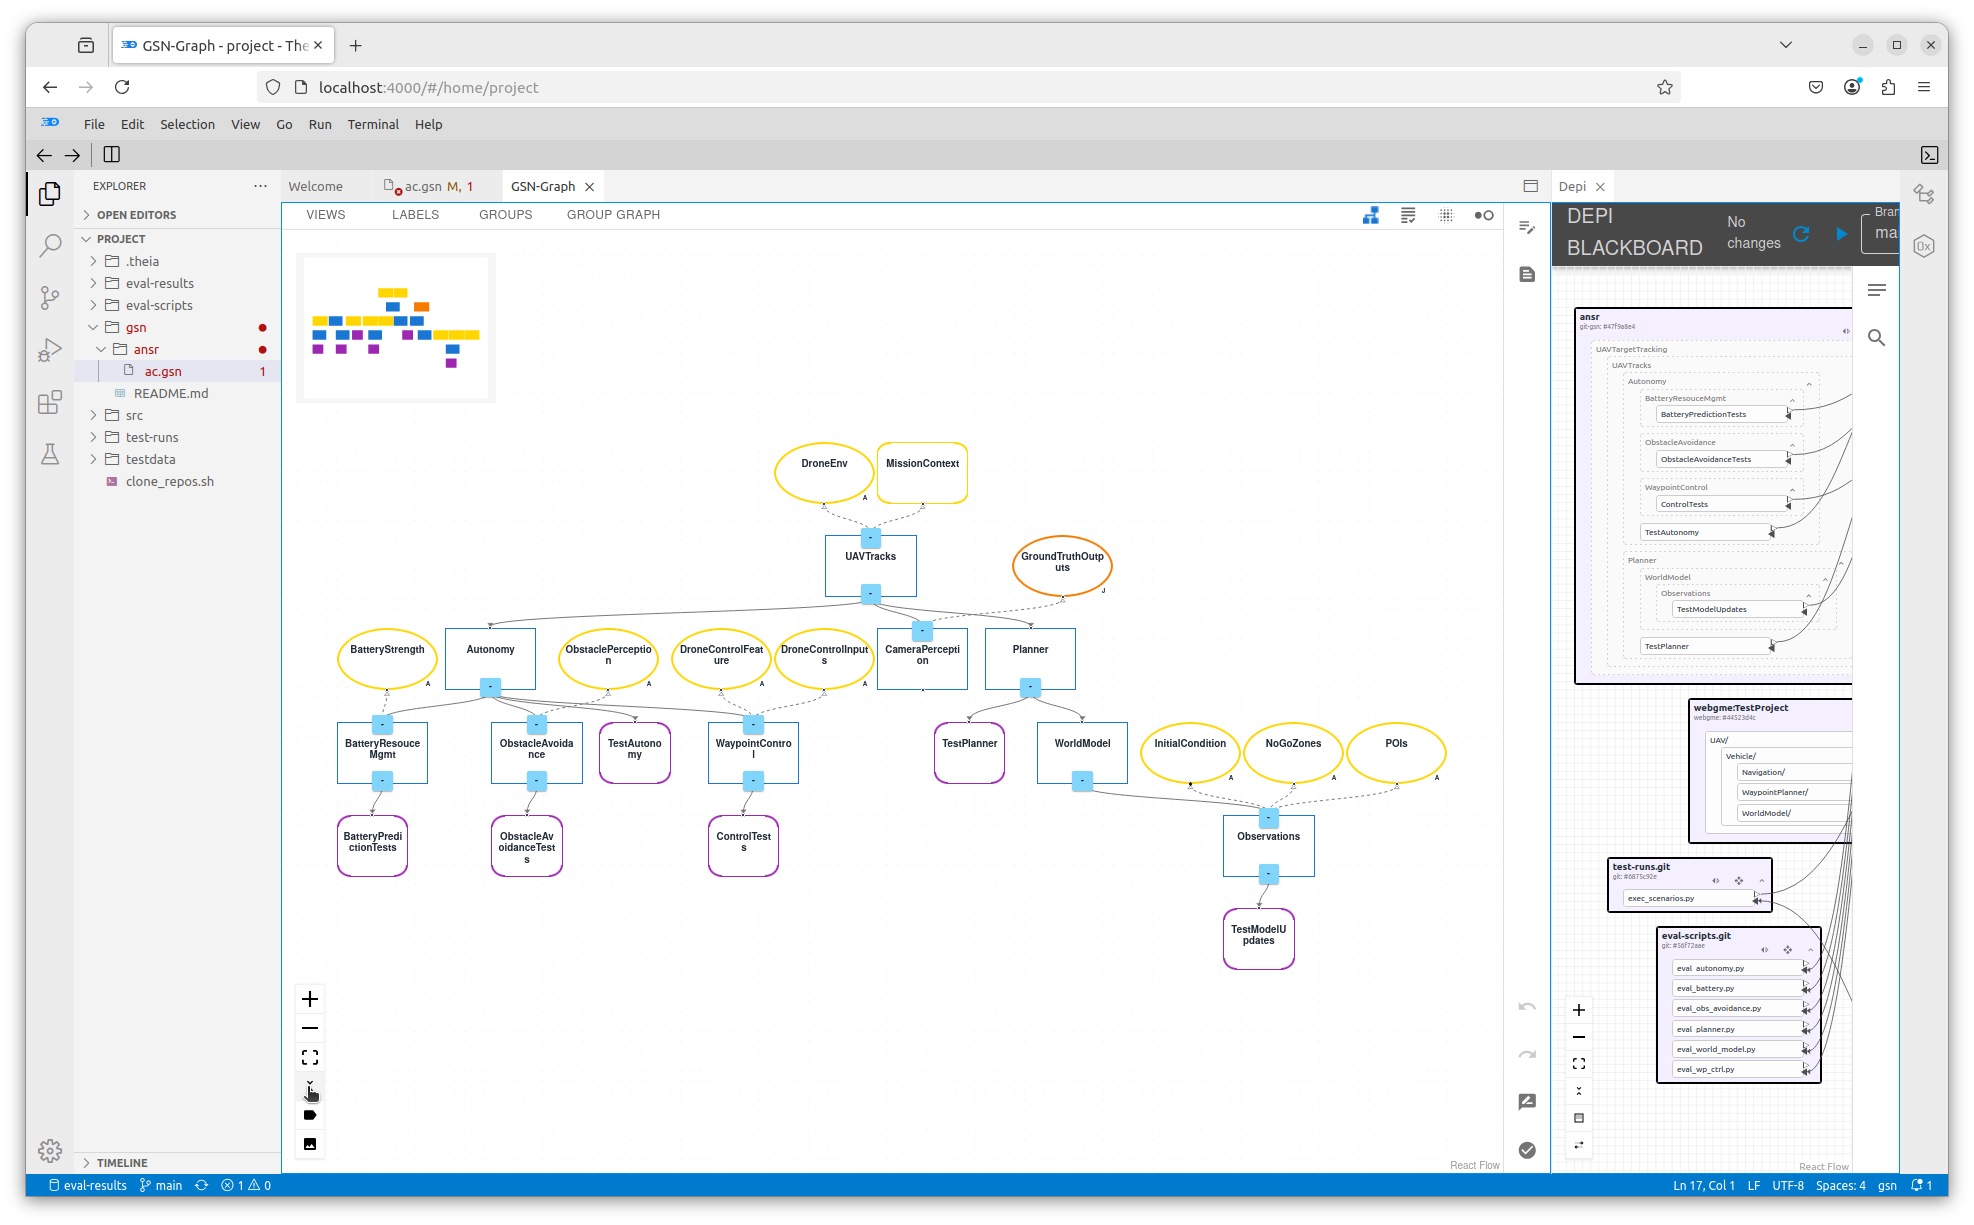Zoom out the GSN graph

pyautogui.click(x=310, y=1028)
